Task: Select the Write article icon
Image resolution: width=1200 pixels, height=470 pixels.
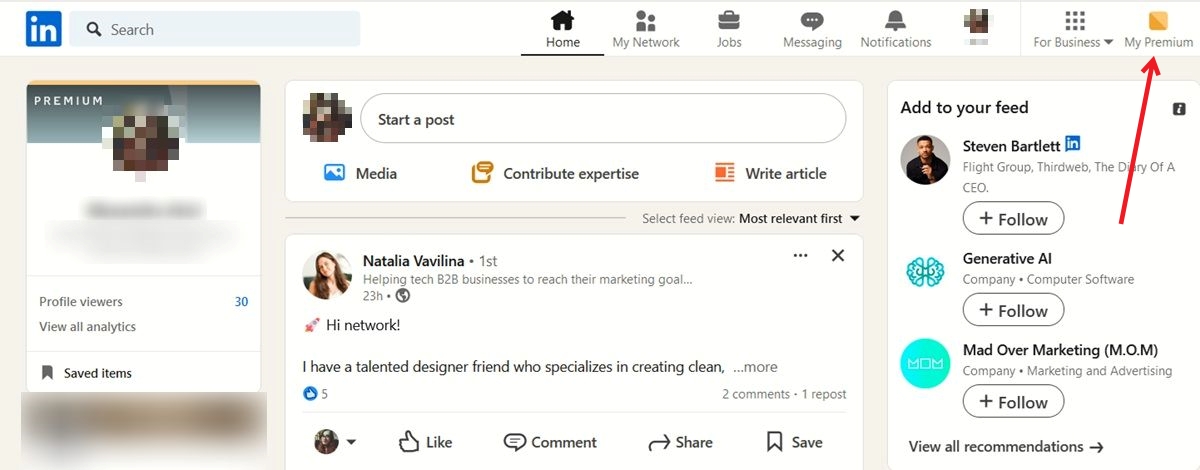Action: click(x=725, y=173)
